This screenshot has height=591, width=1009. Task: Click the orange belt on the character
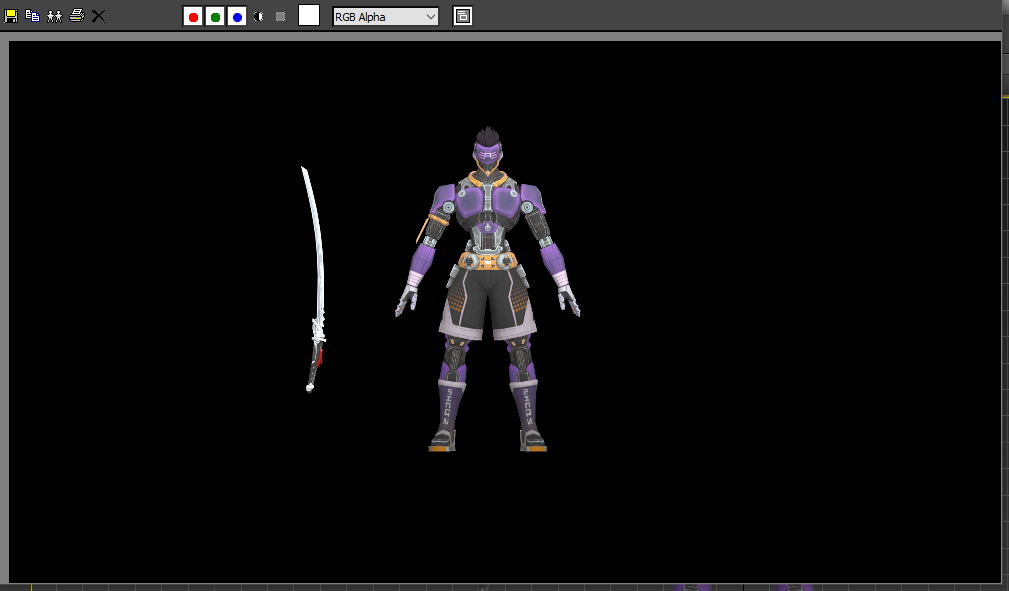tap(487, 261)
